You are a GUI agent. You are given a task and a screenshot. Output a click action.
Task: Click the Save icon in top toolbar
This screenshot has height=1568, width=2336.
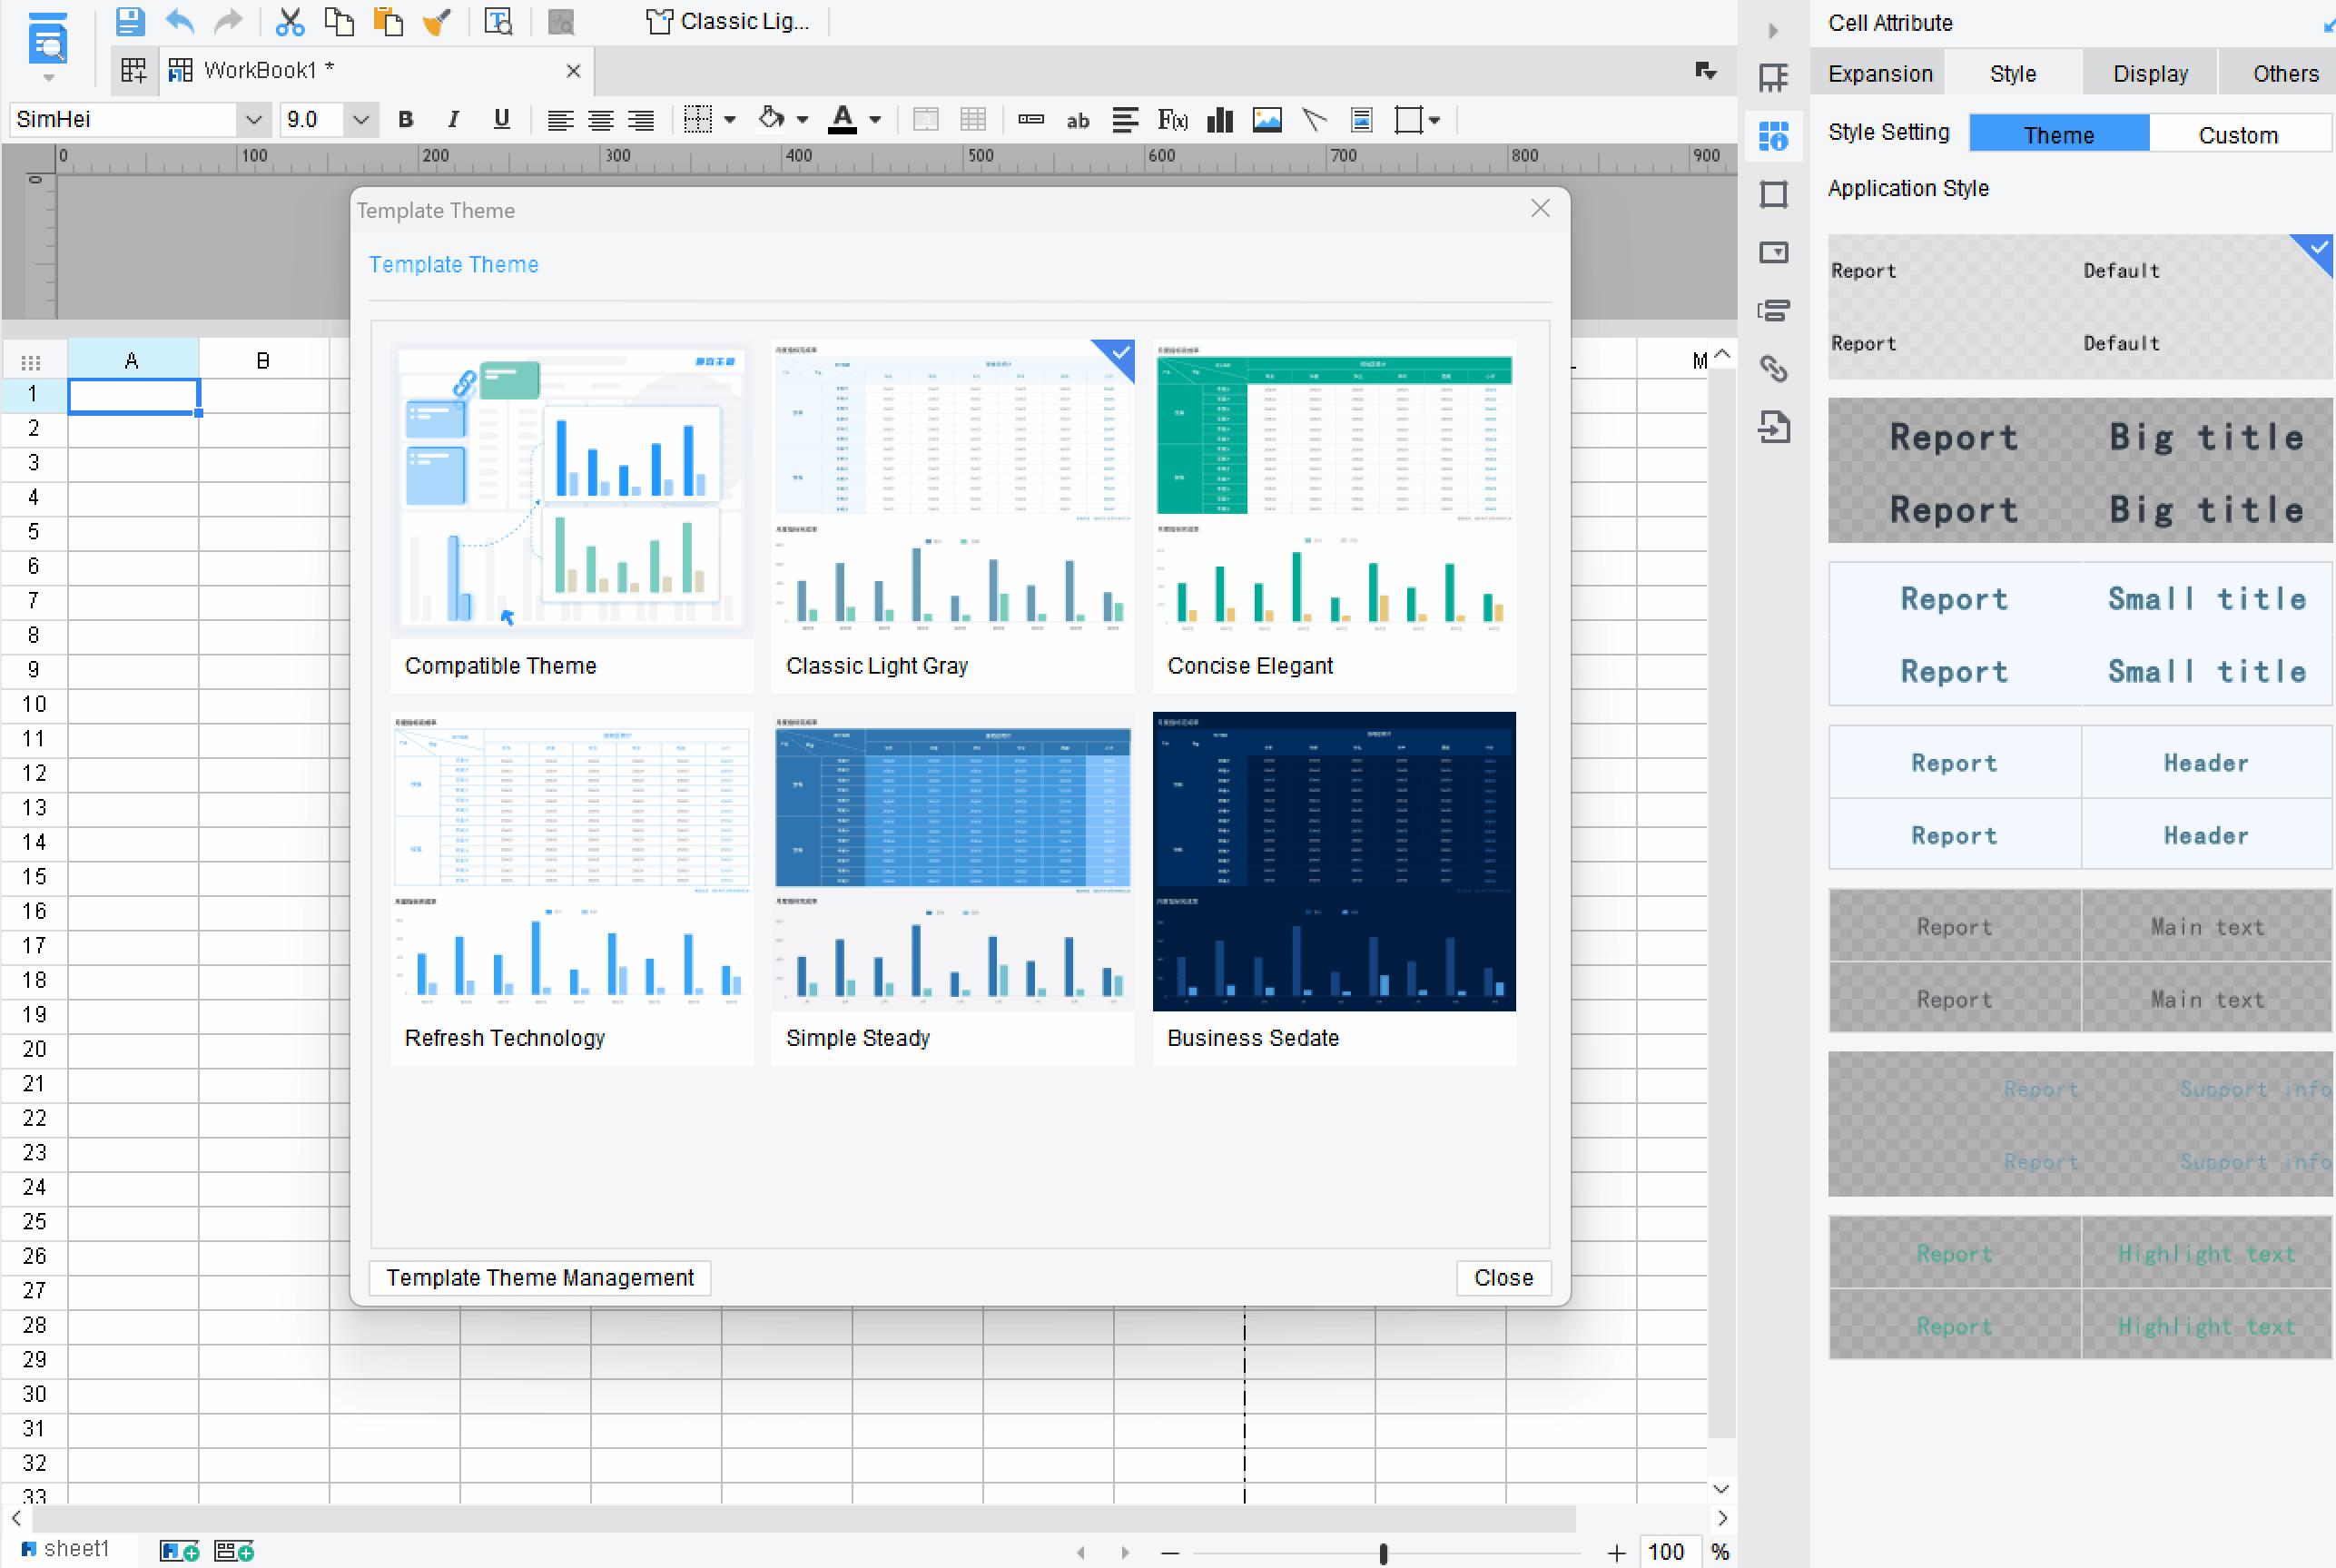[129, 21]
